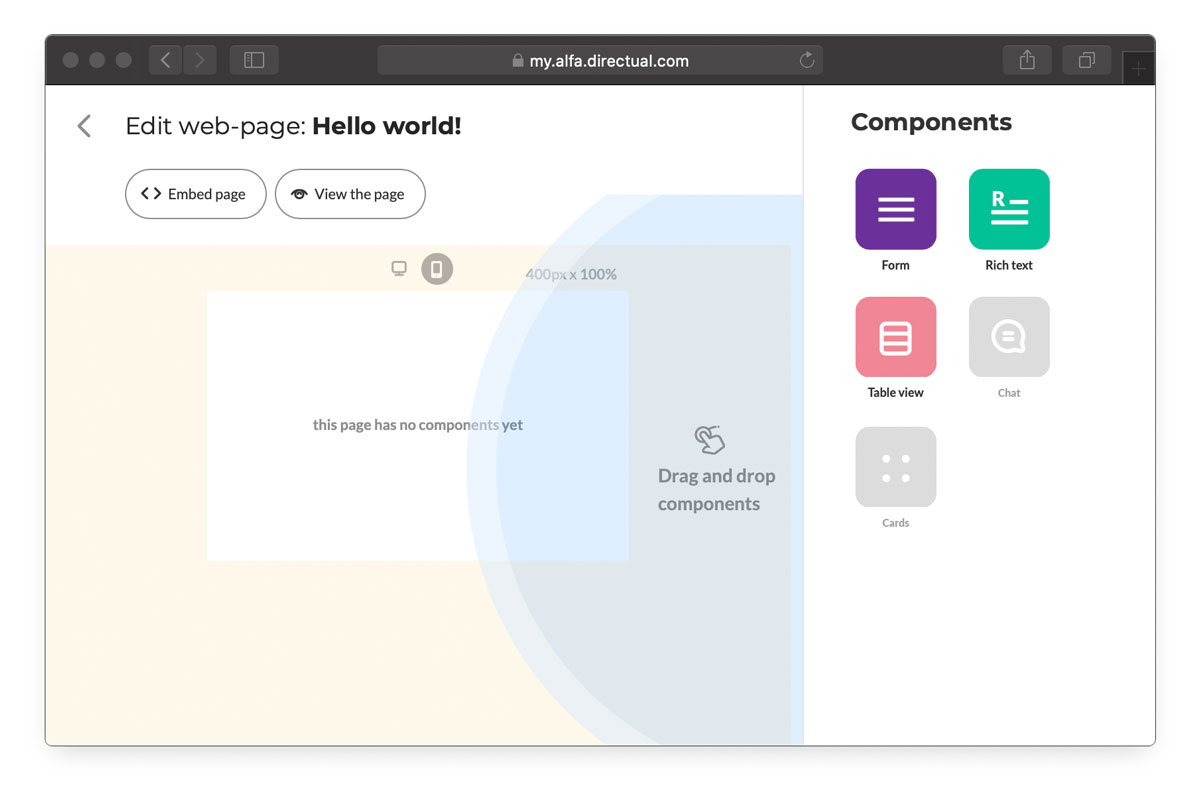Click the grayed Chat component icon

1008,337
